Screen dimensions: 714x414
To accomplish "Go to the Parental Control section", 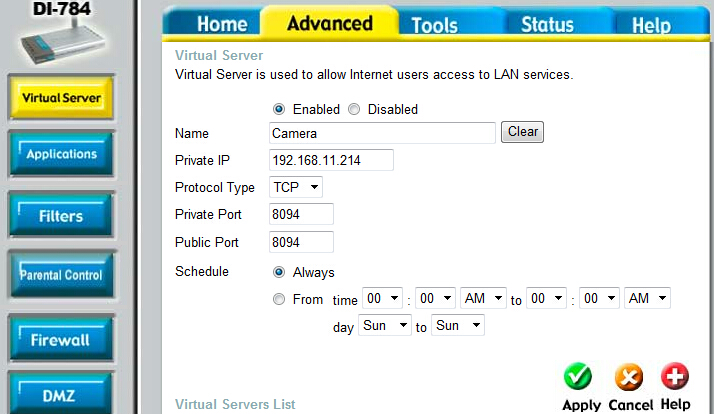I will tap(61, 275).
